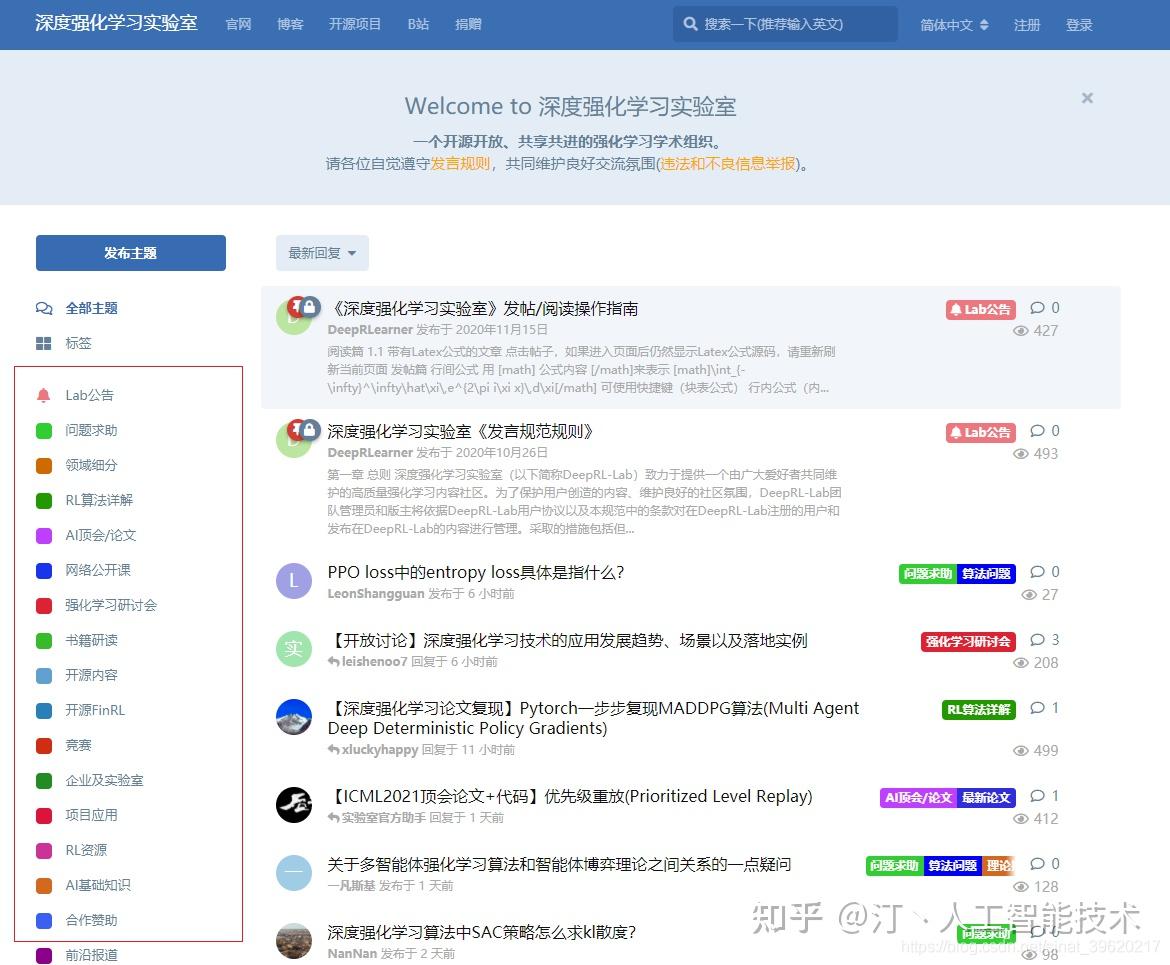Viewport: 1170px width, 965px height.
Task: Click the purple AI顶会/论文 category icon
Action: 42,535
